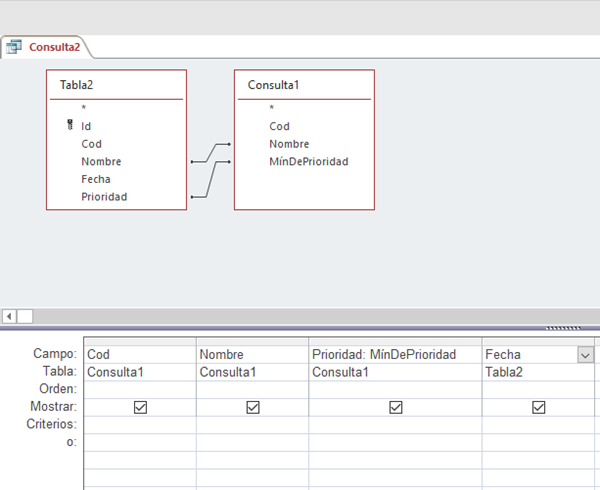Click the primary key icon beside Id
Screen dimensions: 600x490
[x=69, y=126]
